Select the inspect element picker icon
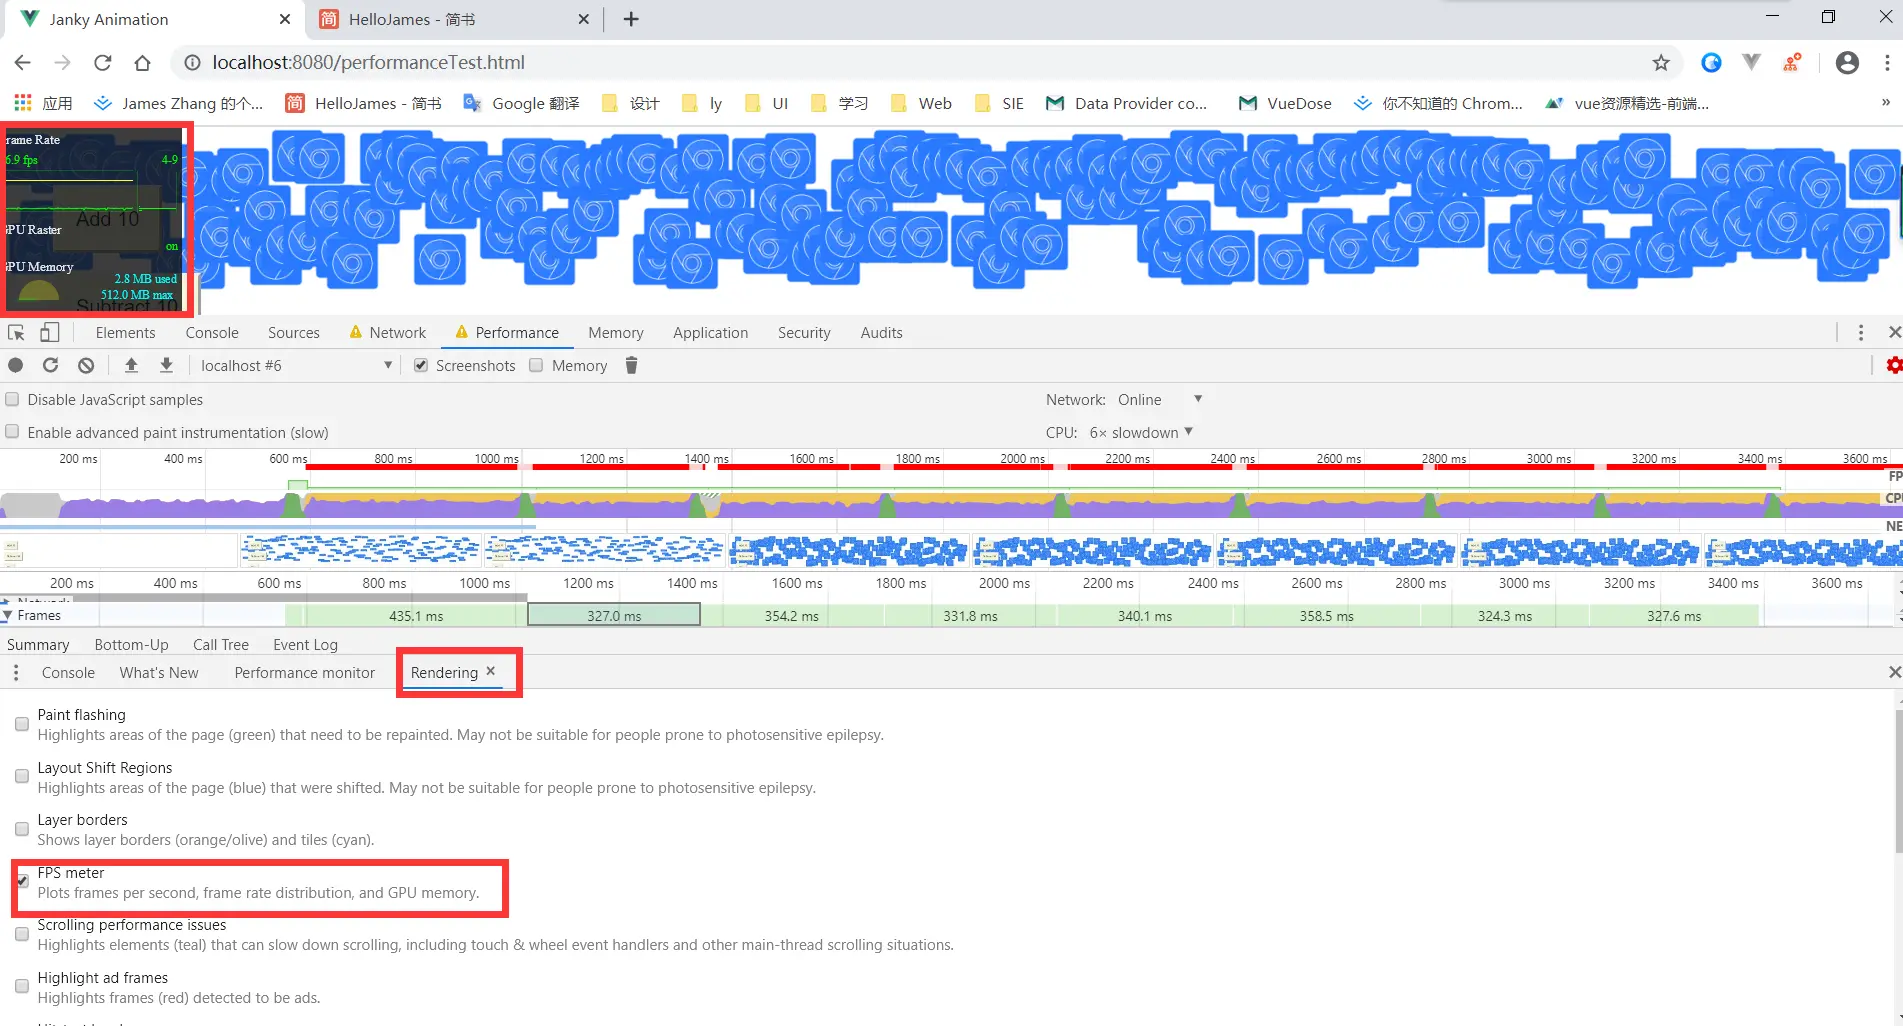This screenshot has height=1026, width=1903. [x=16, y=333]
